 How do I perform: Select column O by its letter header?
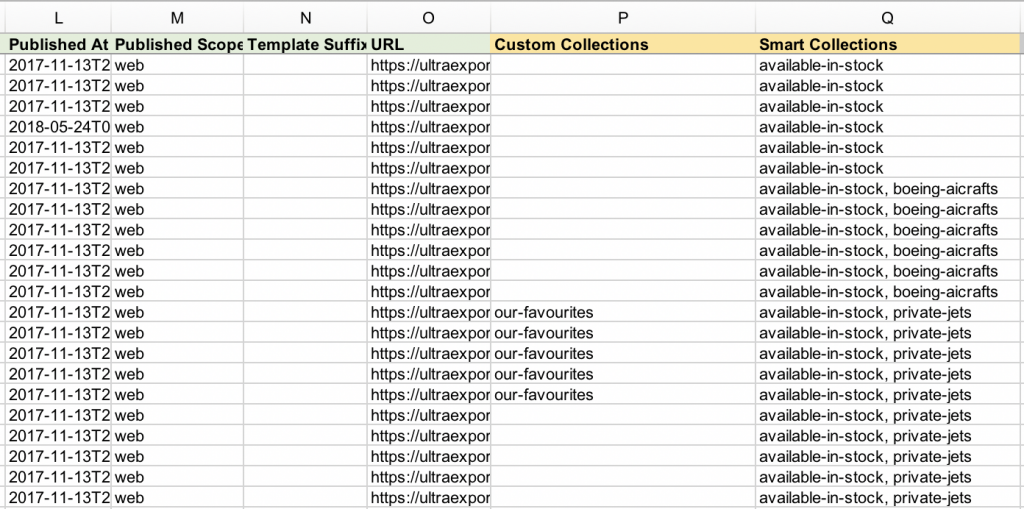coord(429,18)
